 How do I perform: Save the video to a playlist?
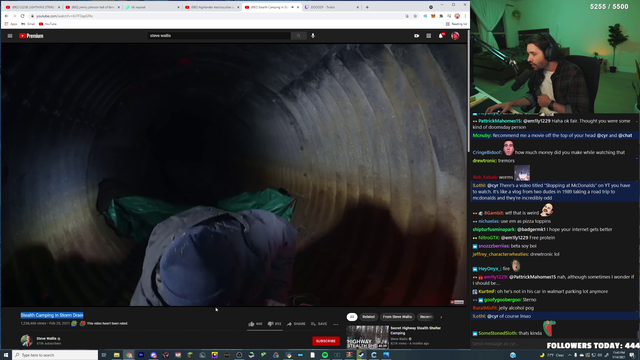pos(319,324)
